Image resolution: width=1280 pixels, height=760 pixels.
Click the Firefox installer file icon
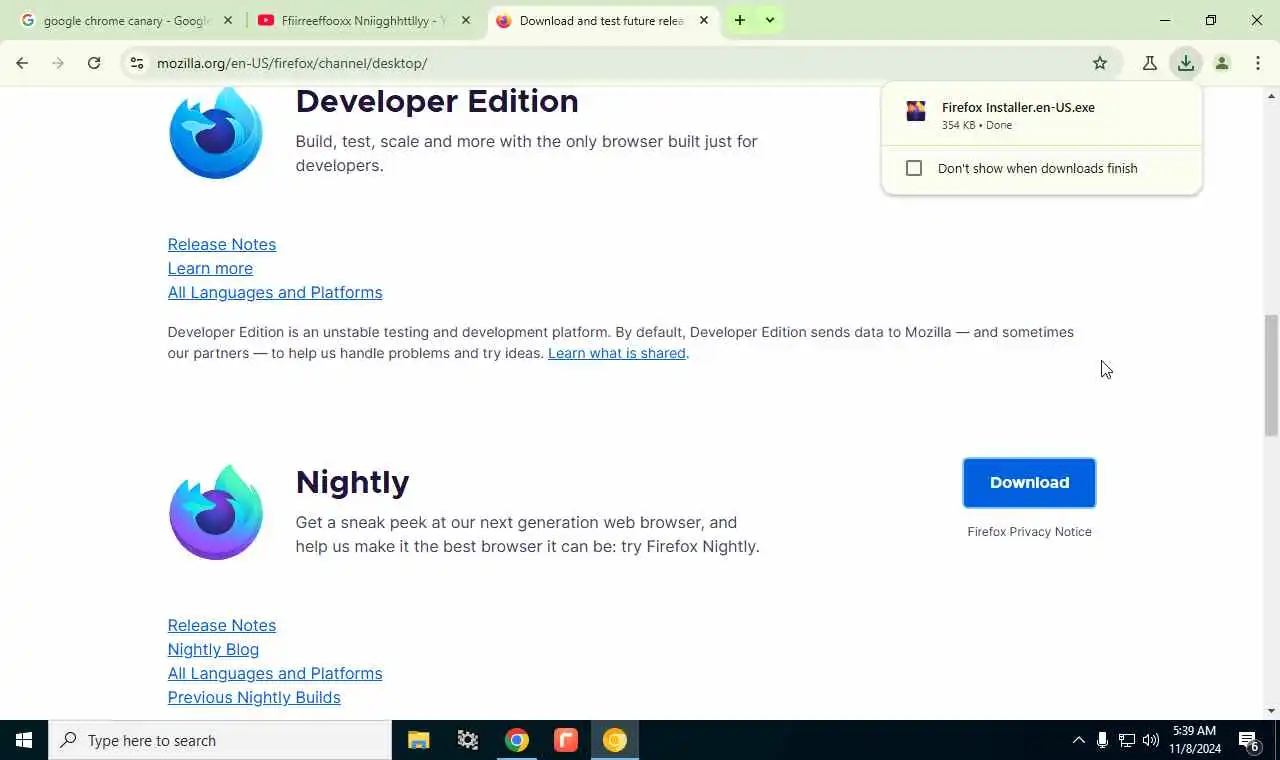click(x=916, y=112)
